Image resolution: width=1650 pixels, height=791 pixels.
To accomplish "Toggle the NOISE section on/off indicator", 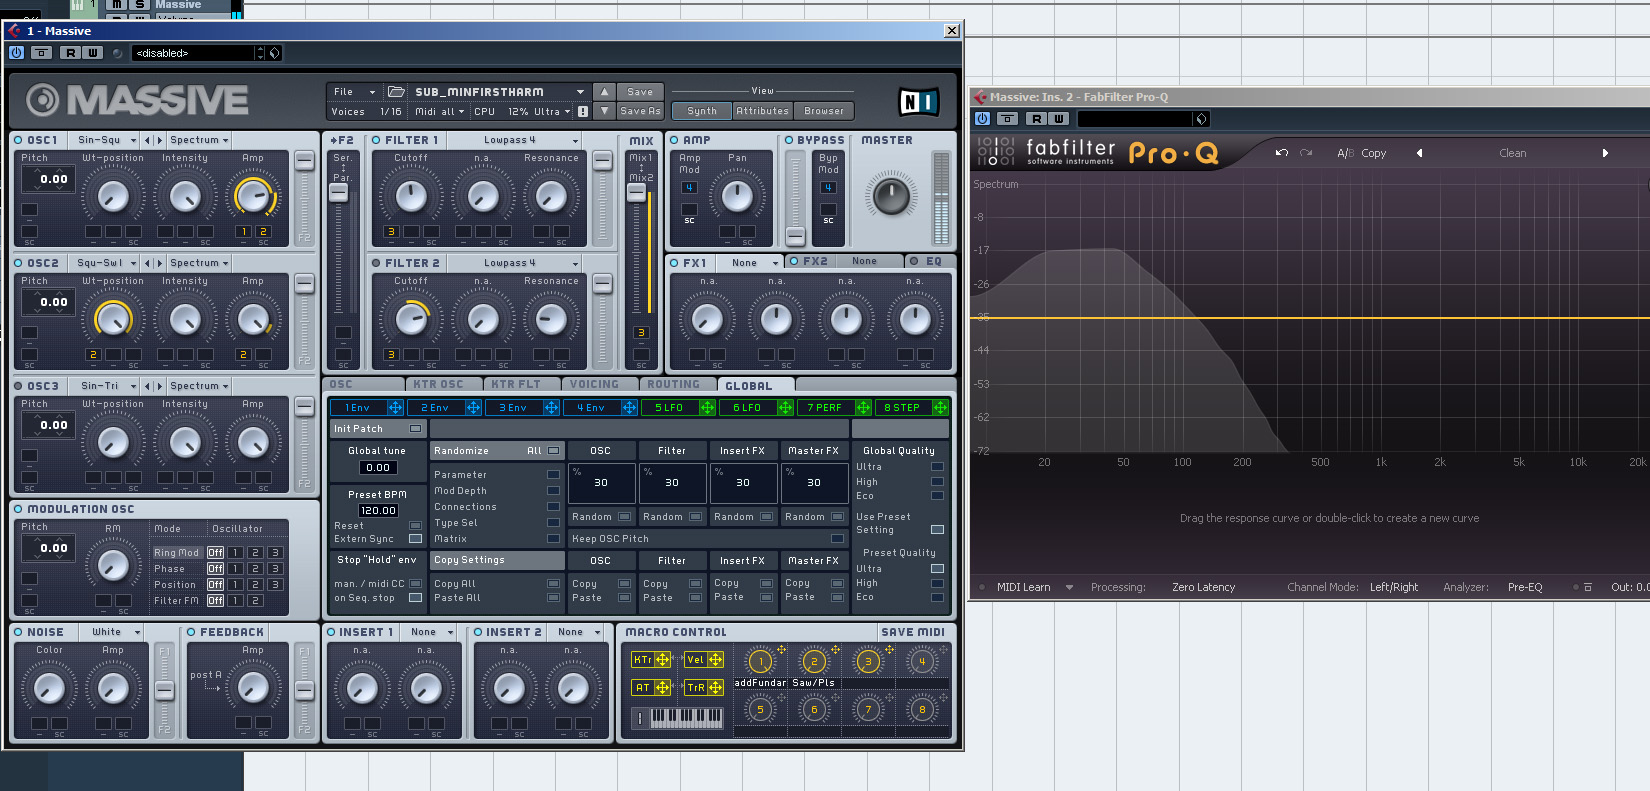I will tap(18, 632).
